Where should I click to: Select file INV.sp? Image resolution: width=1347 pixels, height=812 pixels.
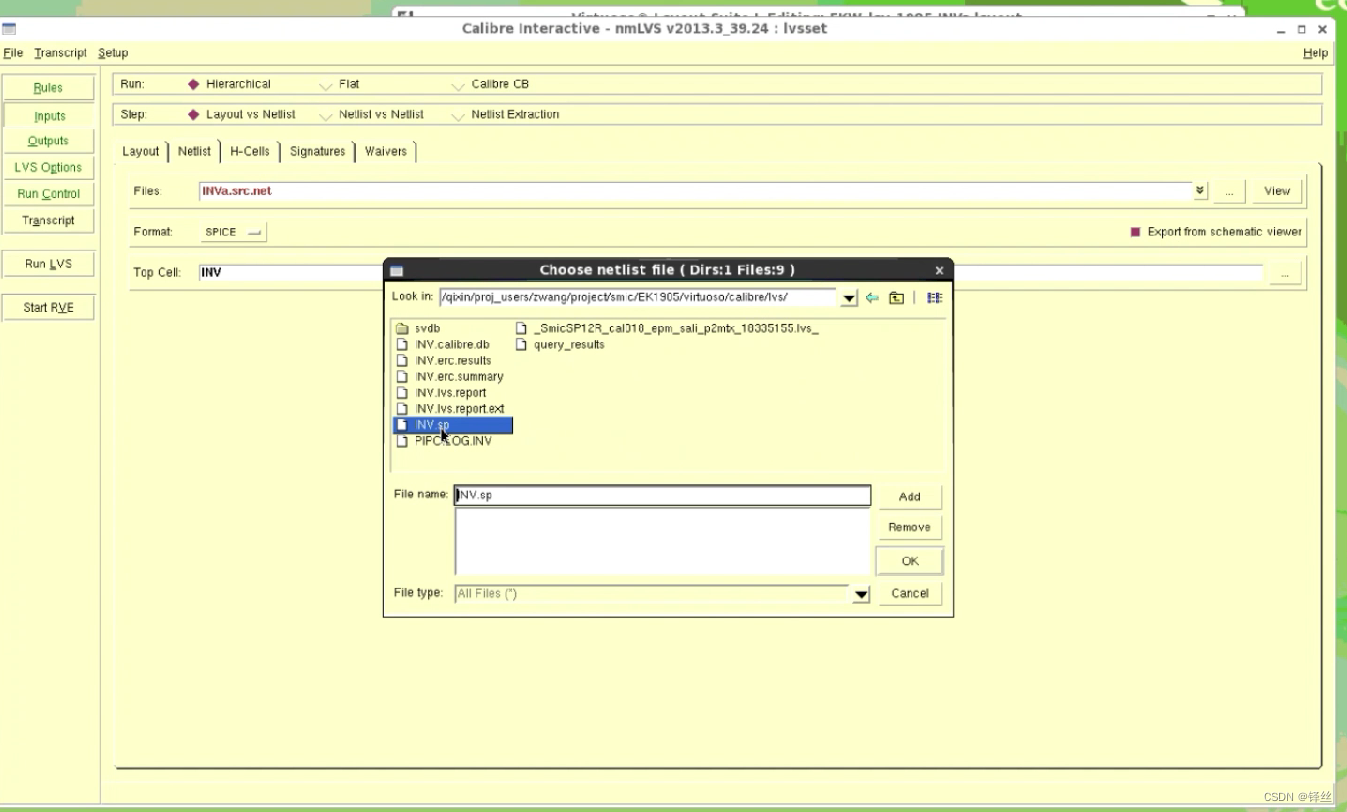pyautogui.click(x=452, y=425)
